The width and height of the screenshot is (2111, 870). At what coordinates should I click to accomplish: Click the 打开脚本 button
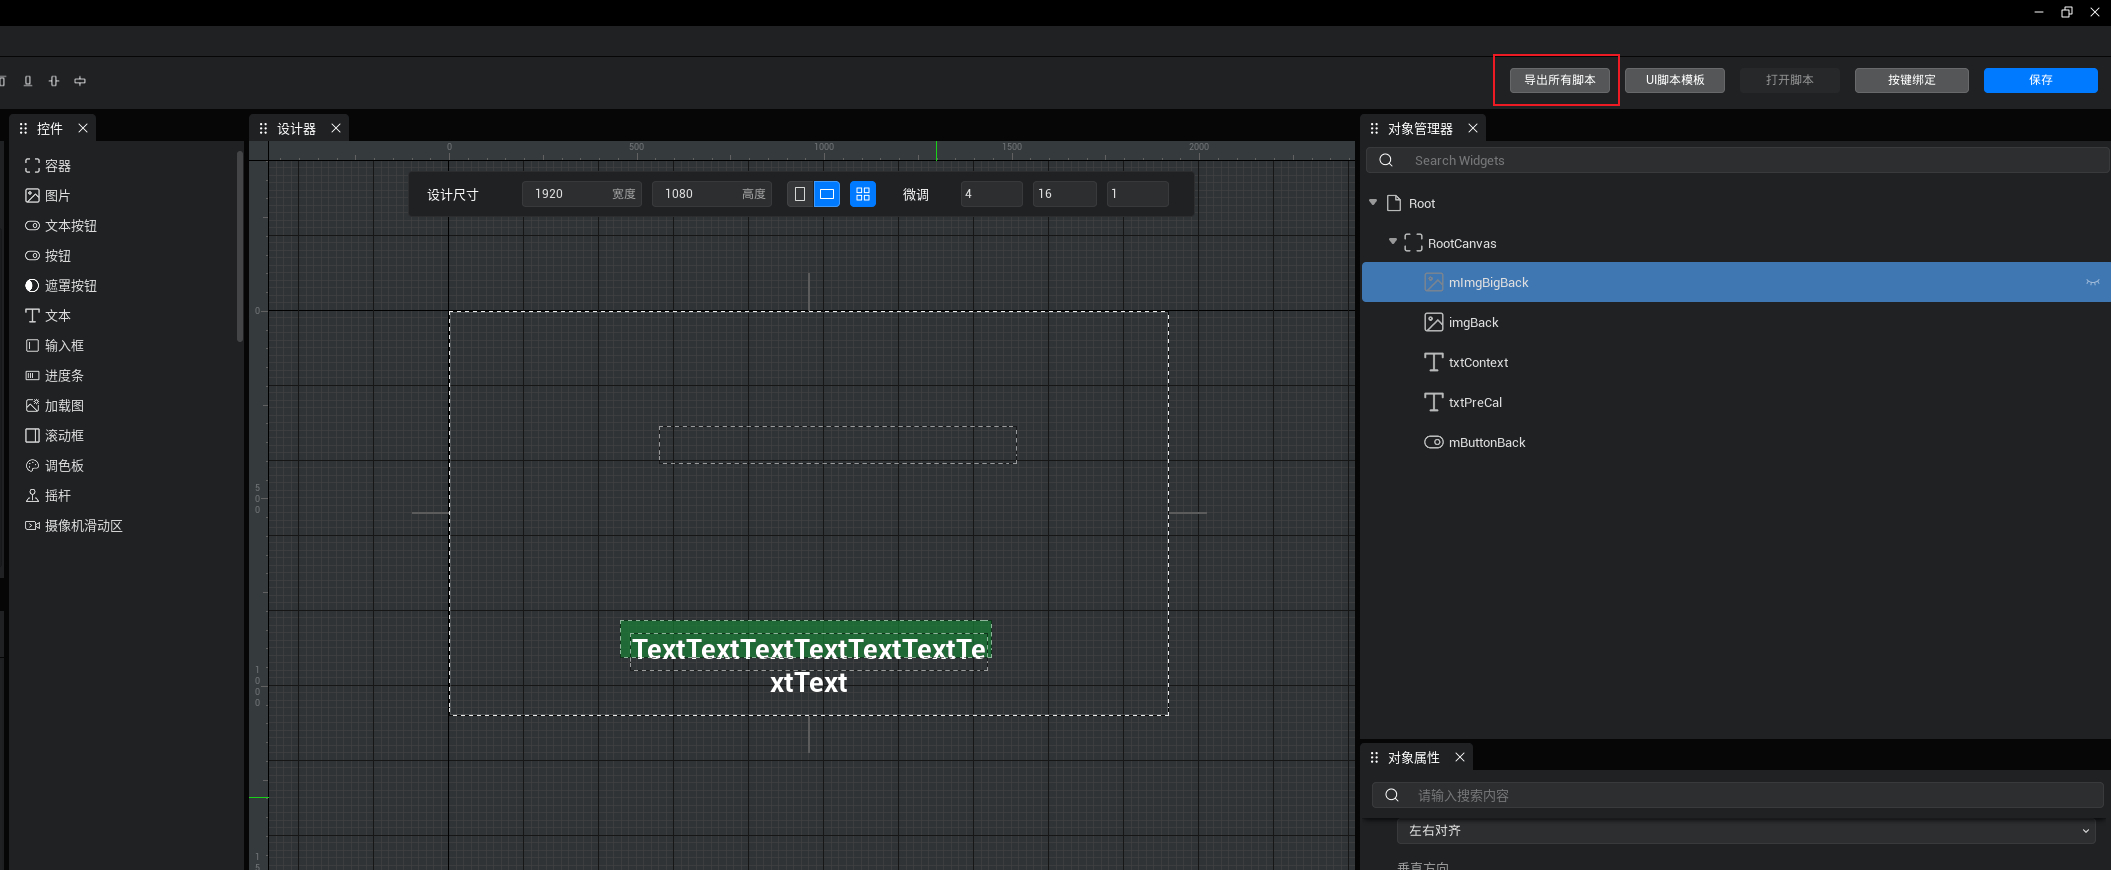(x=1790, y=80)
